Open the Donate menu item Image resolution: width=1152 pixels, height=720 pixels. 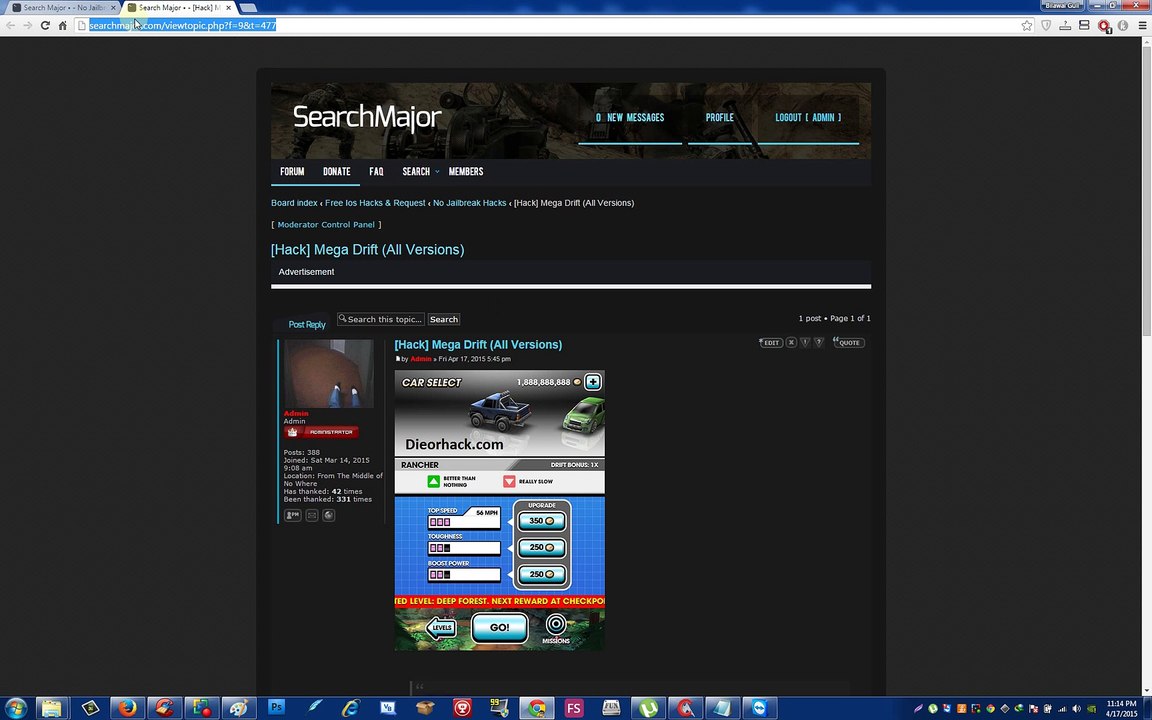(336, 172)
